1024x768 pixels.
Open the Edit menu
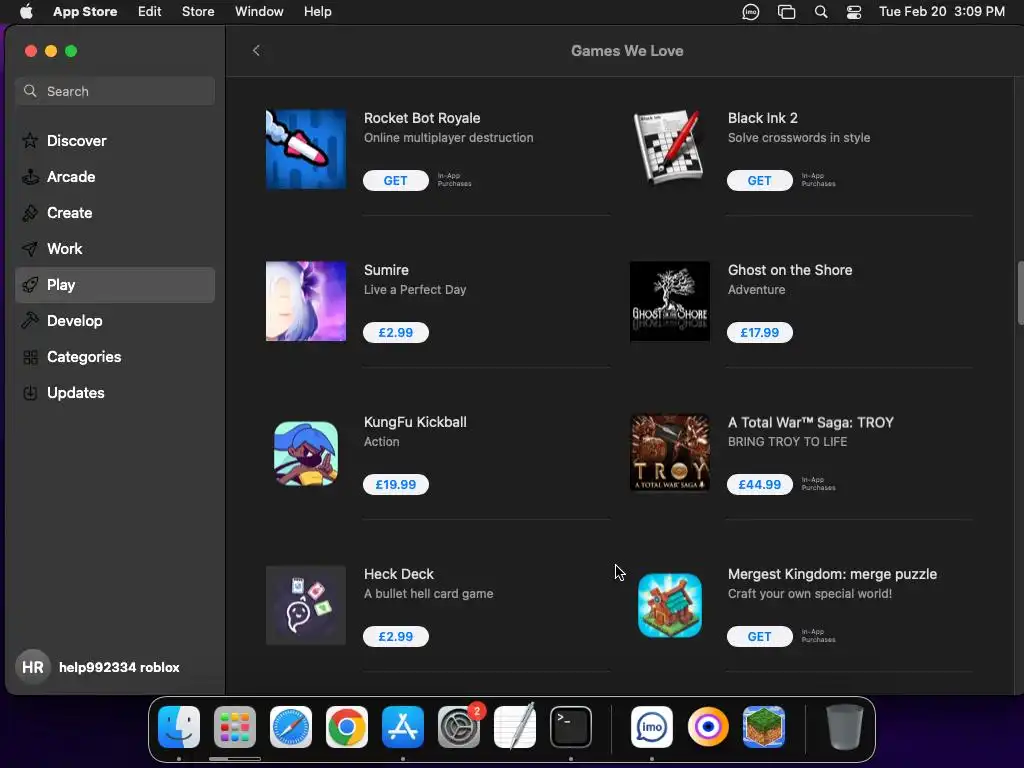[150, 12]
